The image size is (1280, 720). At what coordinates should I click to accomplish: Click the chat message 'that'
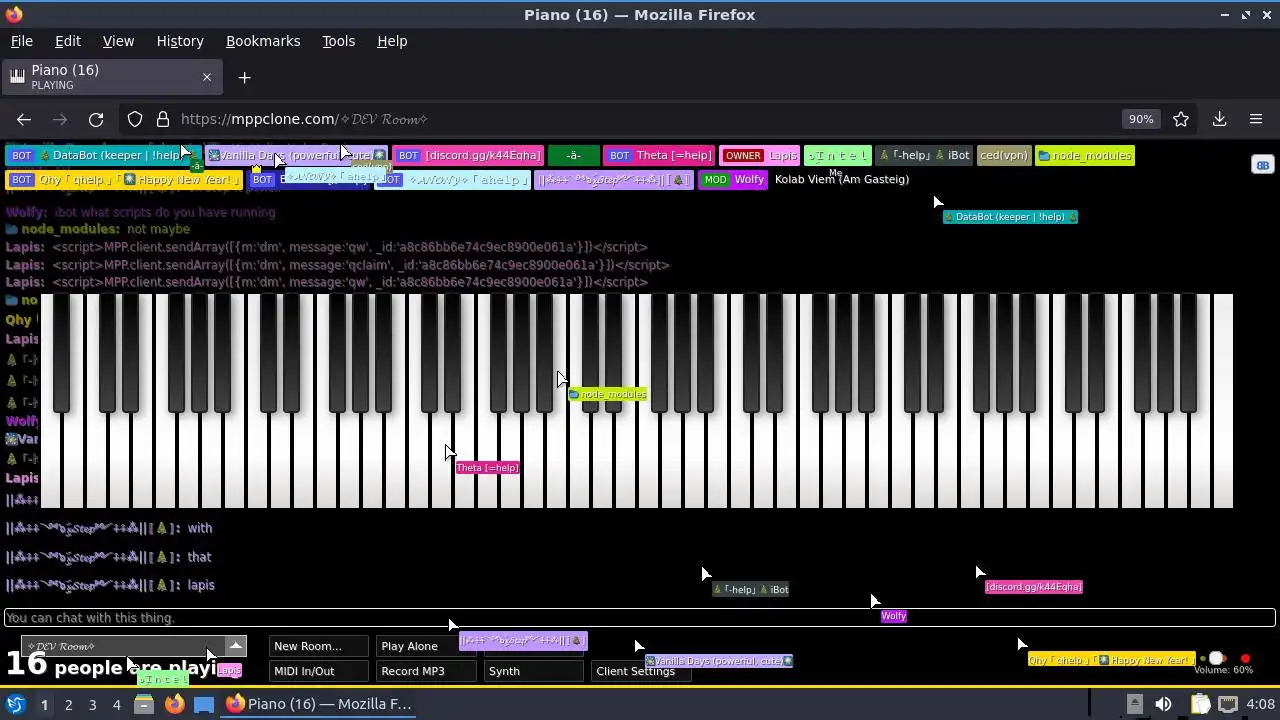coord(199,557)
